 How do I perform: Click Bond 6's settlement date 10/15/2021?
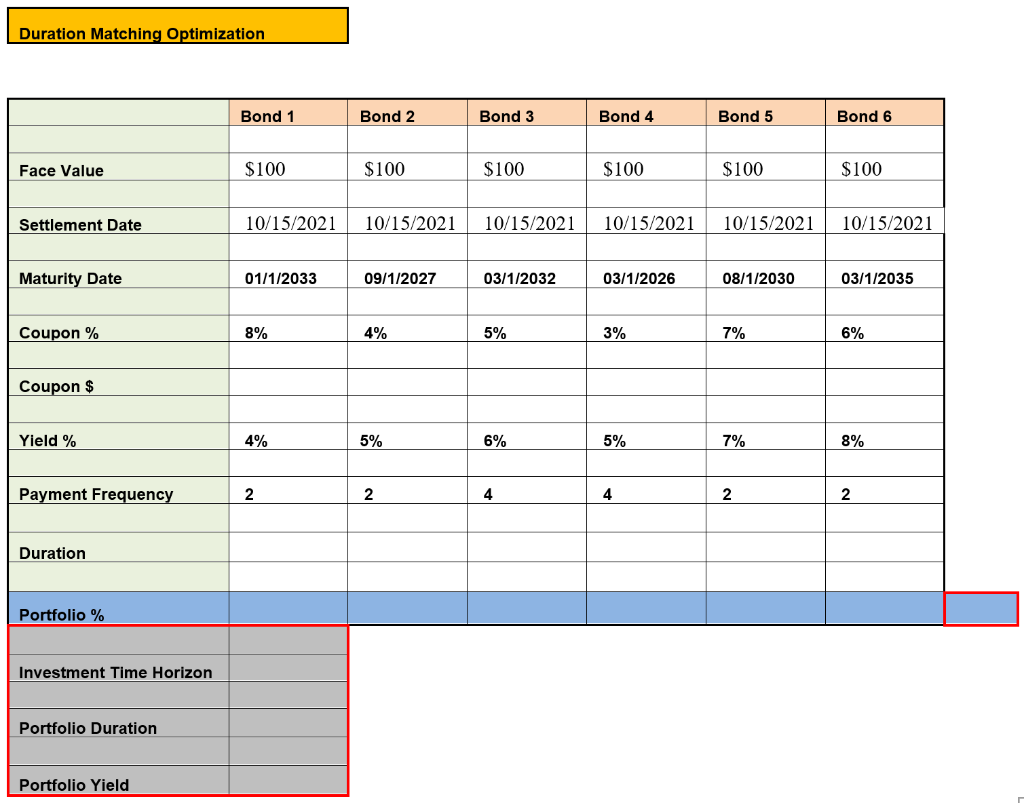(x=886, y=222)
